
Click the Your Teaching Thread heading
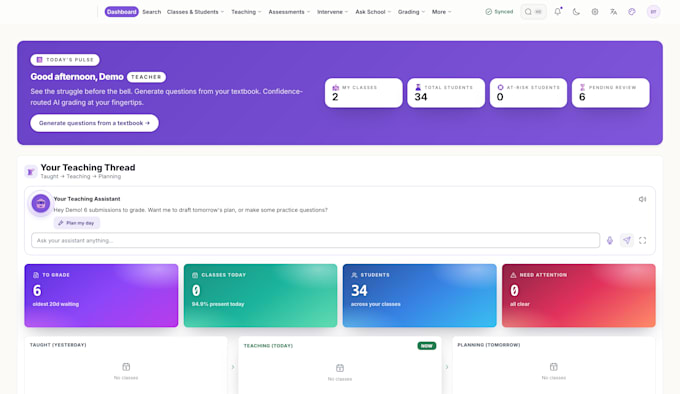pyautogui.click(x=88, y=167)
